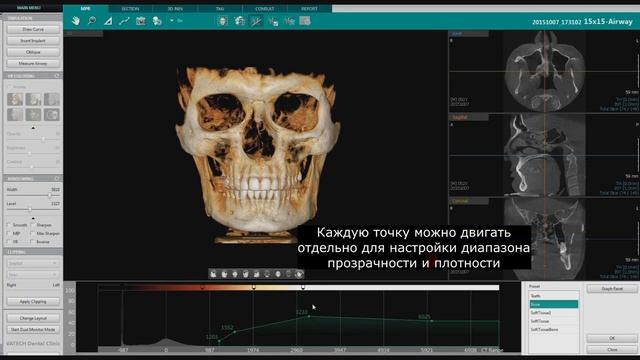
Task: Click the Oblique button
Action: (33, 52)
